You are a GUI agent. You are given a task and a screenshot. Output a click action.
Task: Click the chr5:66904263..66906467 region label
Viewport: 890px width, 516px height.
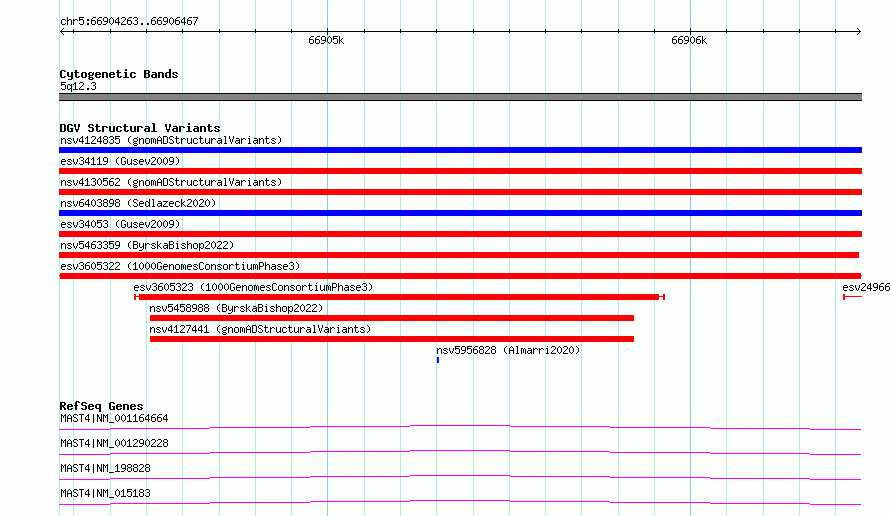(x=129, y=21)
